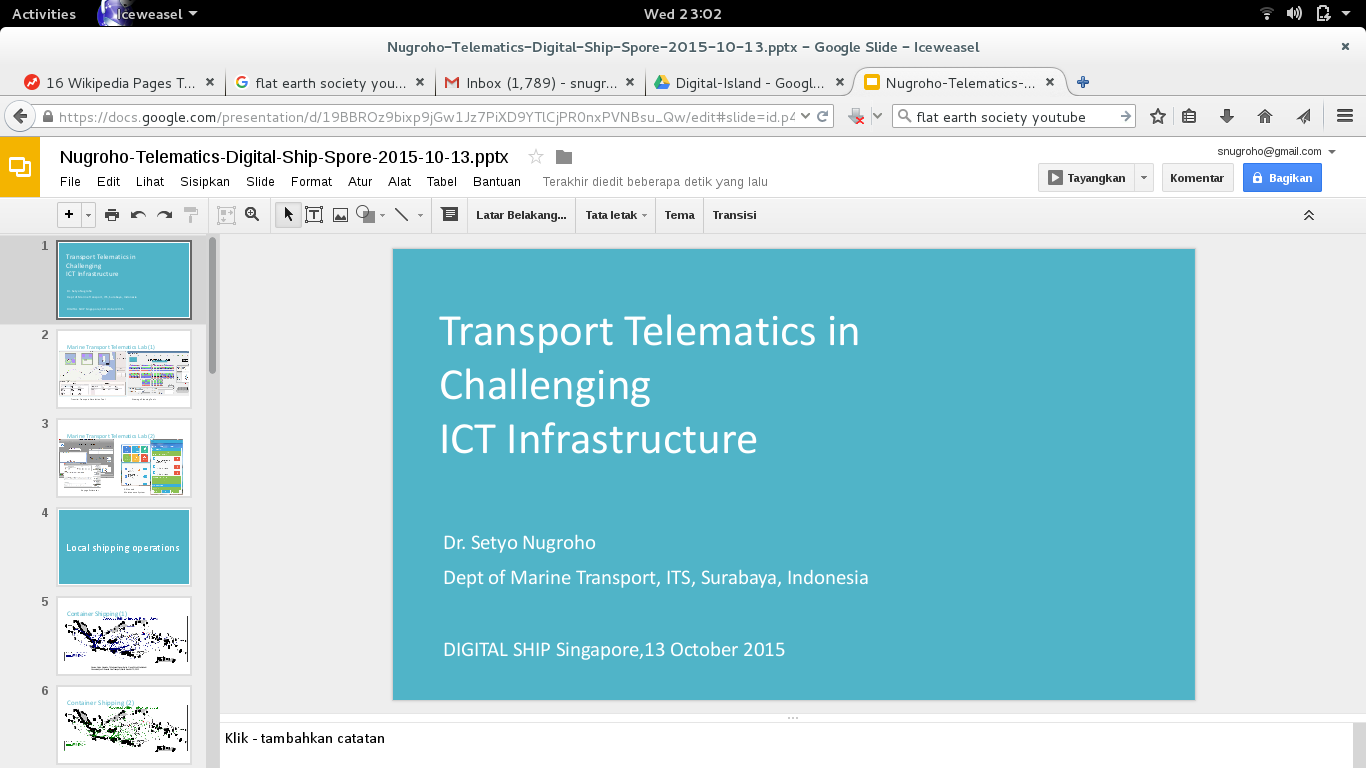The height and width of the screenshot is (768, 1366).
Task: Open the shape tool dropdown arrow
Action: tap(381, 216)
